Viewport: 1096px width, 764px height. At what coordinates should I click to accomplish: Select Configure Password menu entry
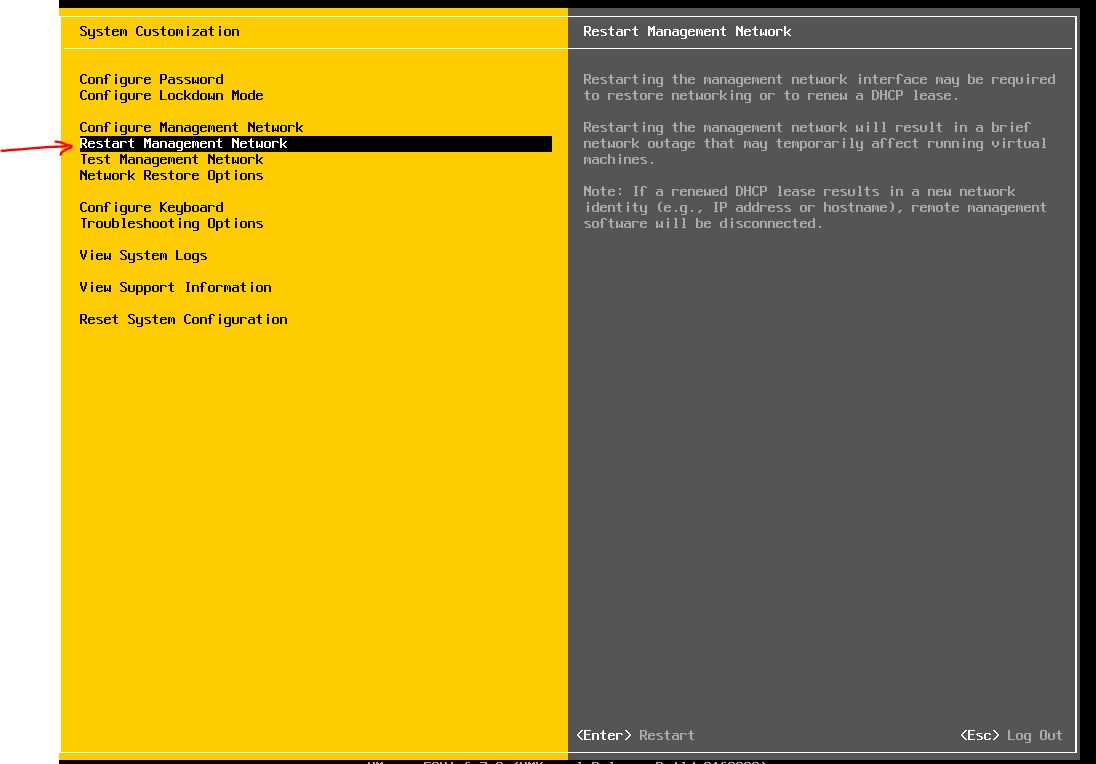click(x=151, y=80)
